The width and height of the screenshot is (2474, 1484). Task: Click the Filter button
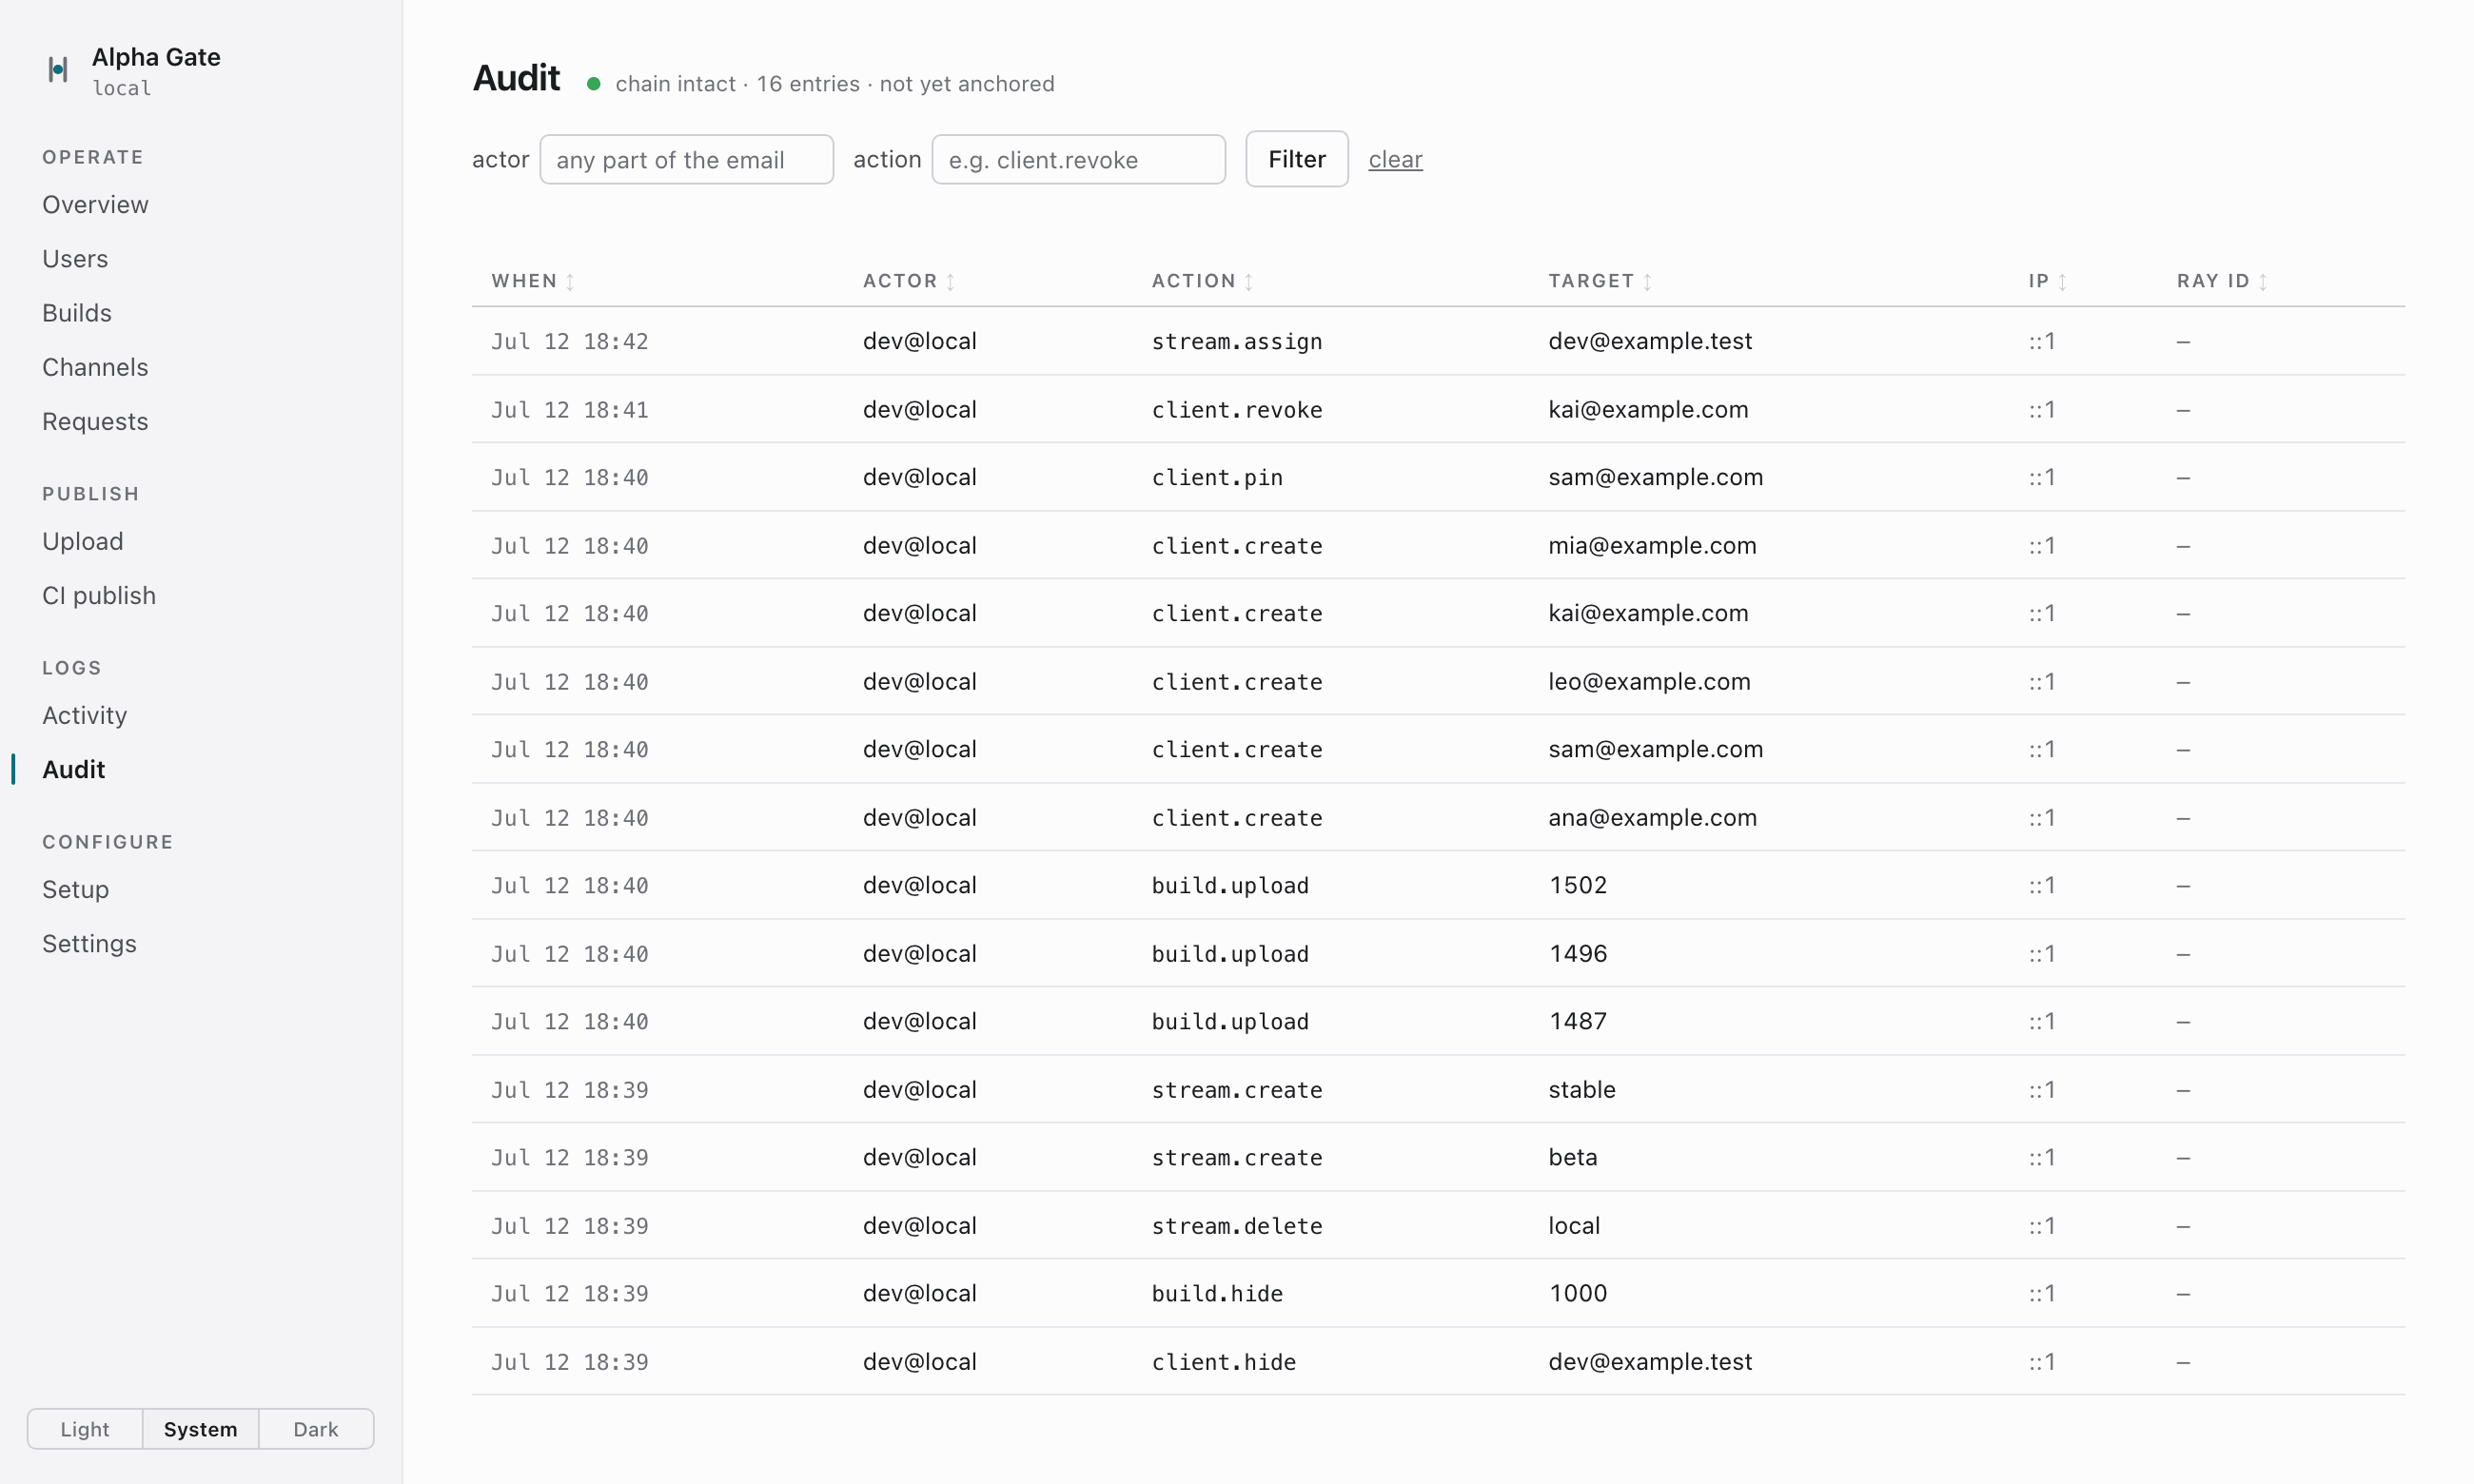click(x=1297, y=159)
